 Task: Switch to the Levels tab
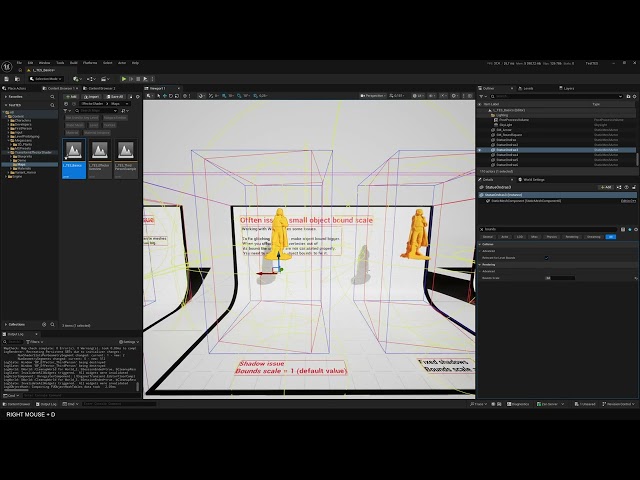click(528, 88)
